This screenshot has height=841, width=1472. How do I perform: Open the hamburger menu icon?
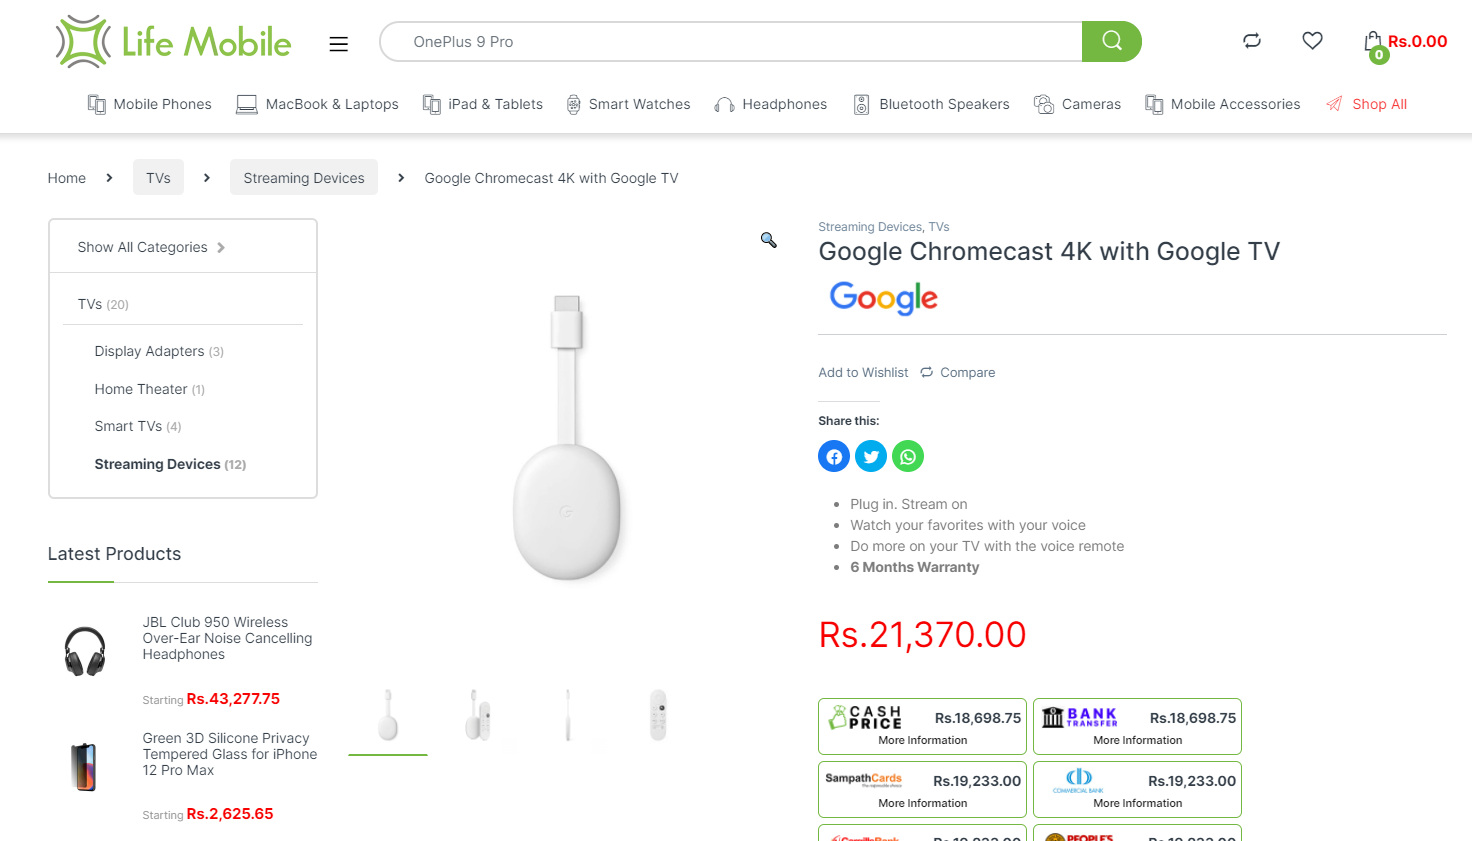pyautogui.click(x=339, y=43)
